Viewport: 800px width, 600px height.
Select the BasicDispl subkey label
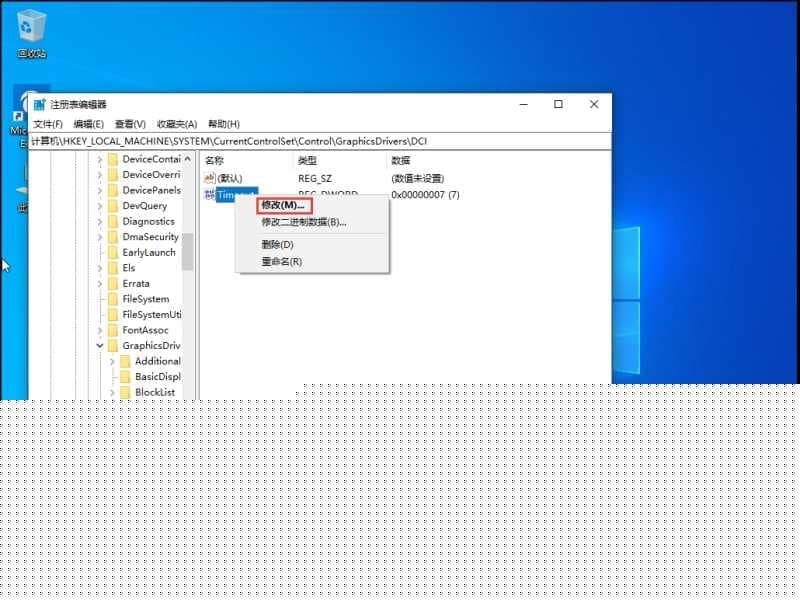tap(158, 377)
